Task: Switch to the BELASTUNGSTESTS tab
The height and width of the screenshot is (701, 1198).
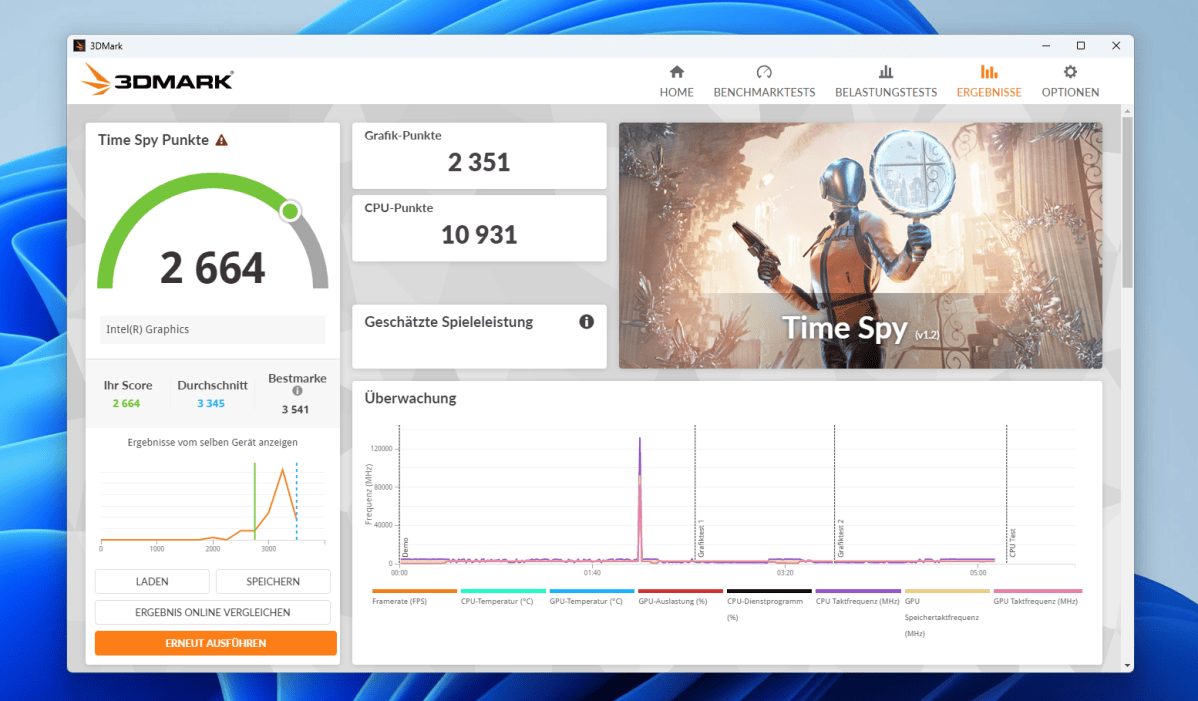Action: [x=886, y=82]
